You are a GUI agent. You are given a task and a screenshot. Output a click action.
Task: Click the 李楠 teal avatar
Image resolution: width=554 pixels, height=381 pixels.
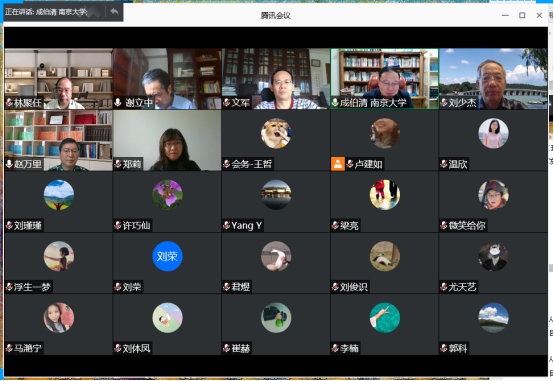tap(385, 317)
